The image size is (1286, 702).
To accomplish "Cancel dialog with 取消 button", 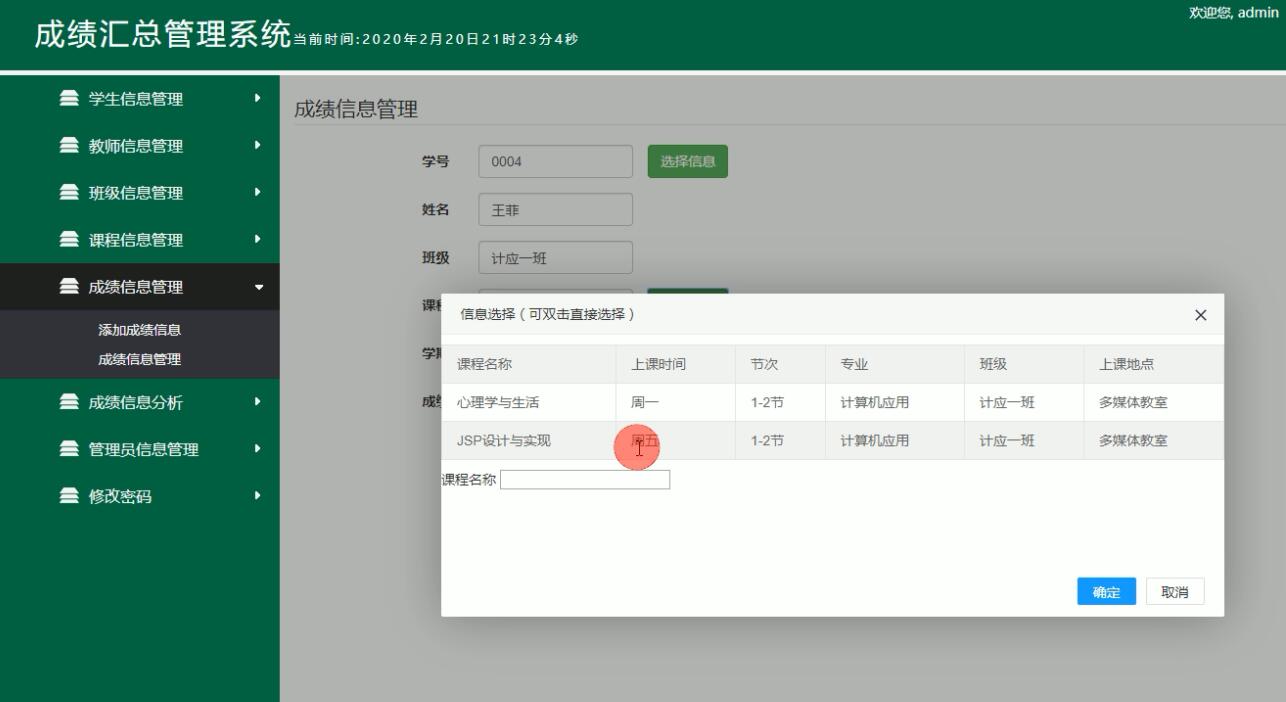I will point(1175,592).
